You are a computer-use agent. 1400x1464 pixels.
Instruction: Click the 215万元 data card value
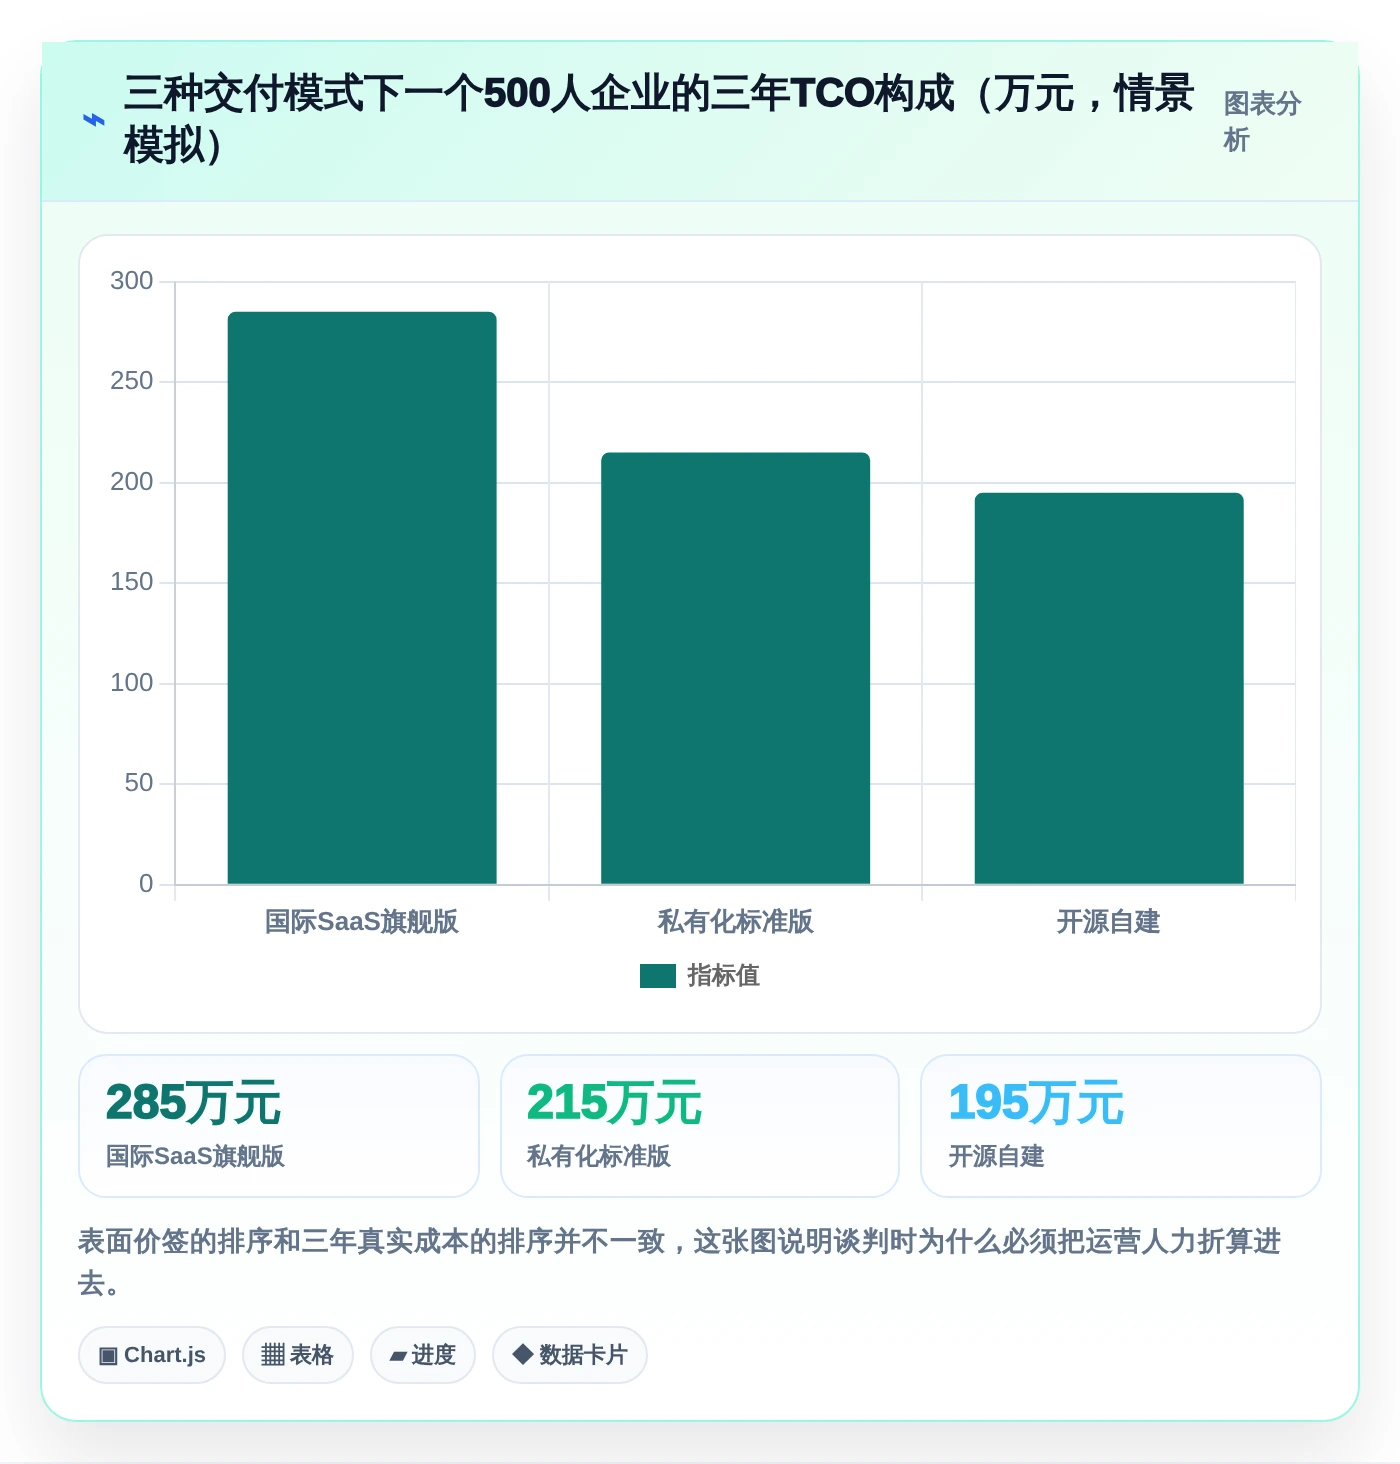(x=614, y=1103)
